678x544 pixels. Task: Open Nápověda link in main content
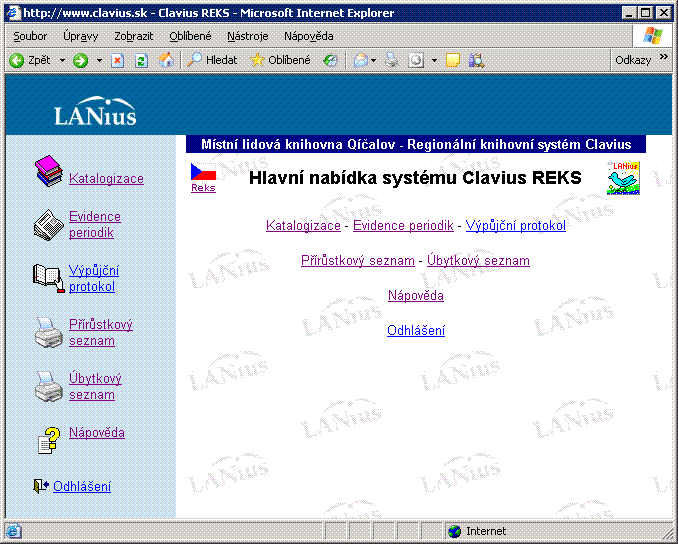pos(416,295)
